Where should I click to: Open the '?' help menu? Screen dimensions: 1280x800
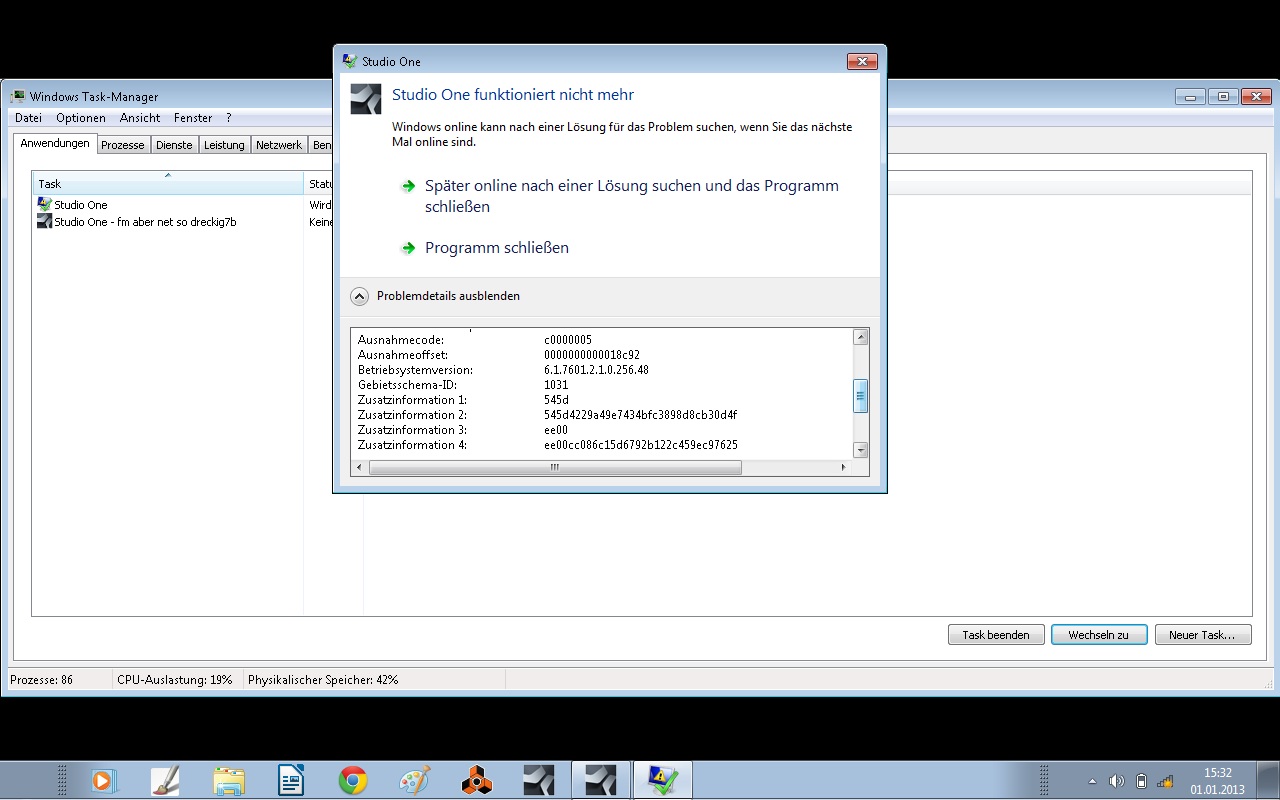pyautogui.click(x=228, y=118)
